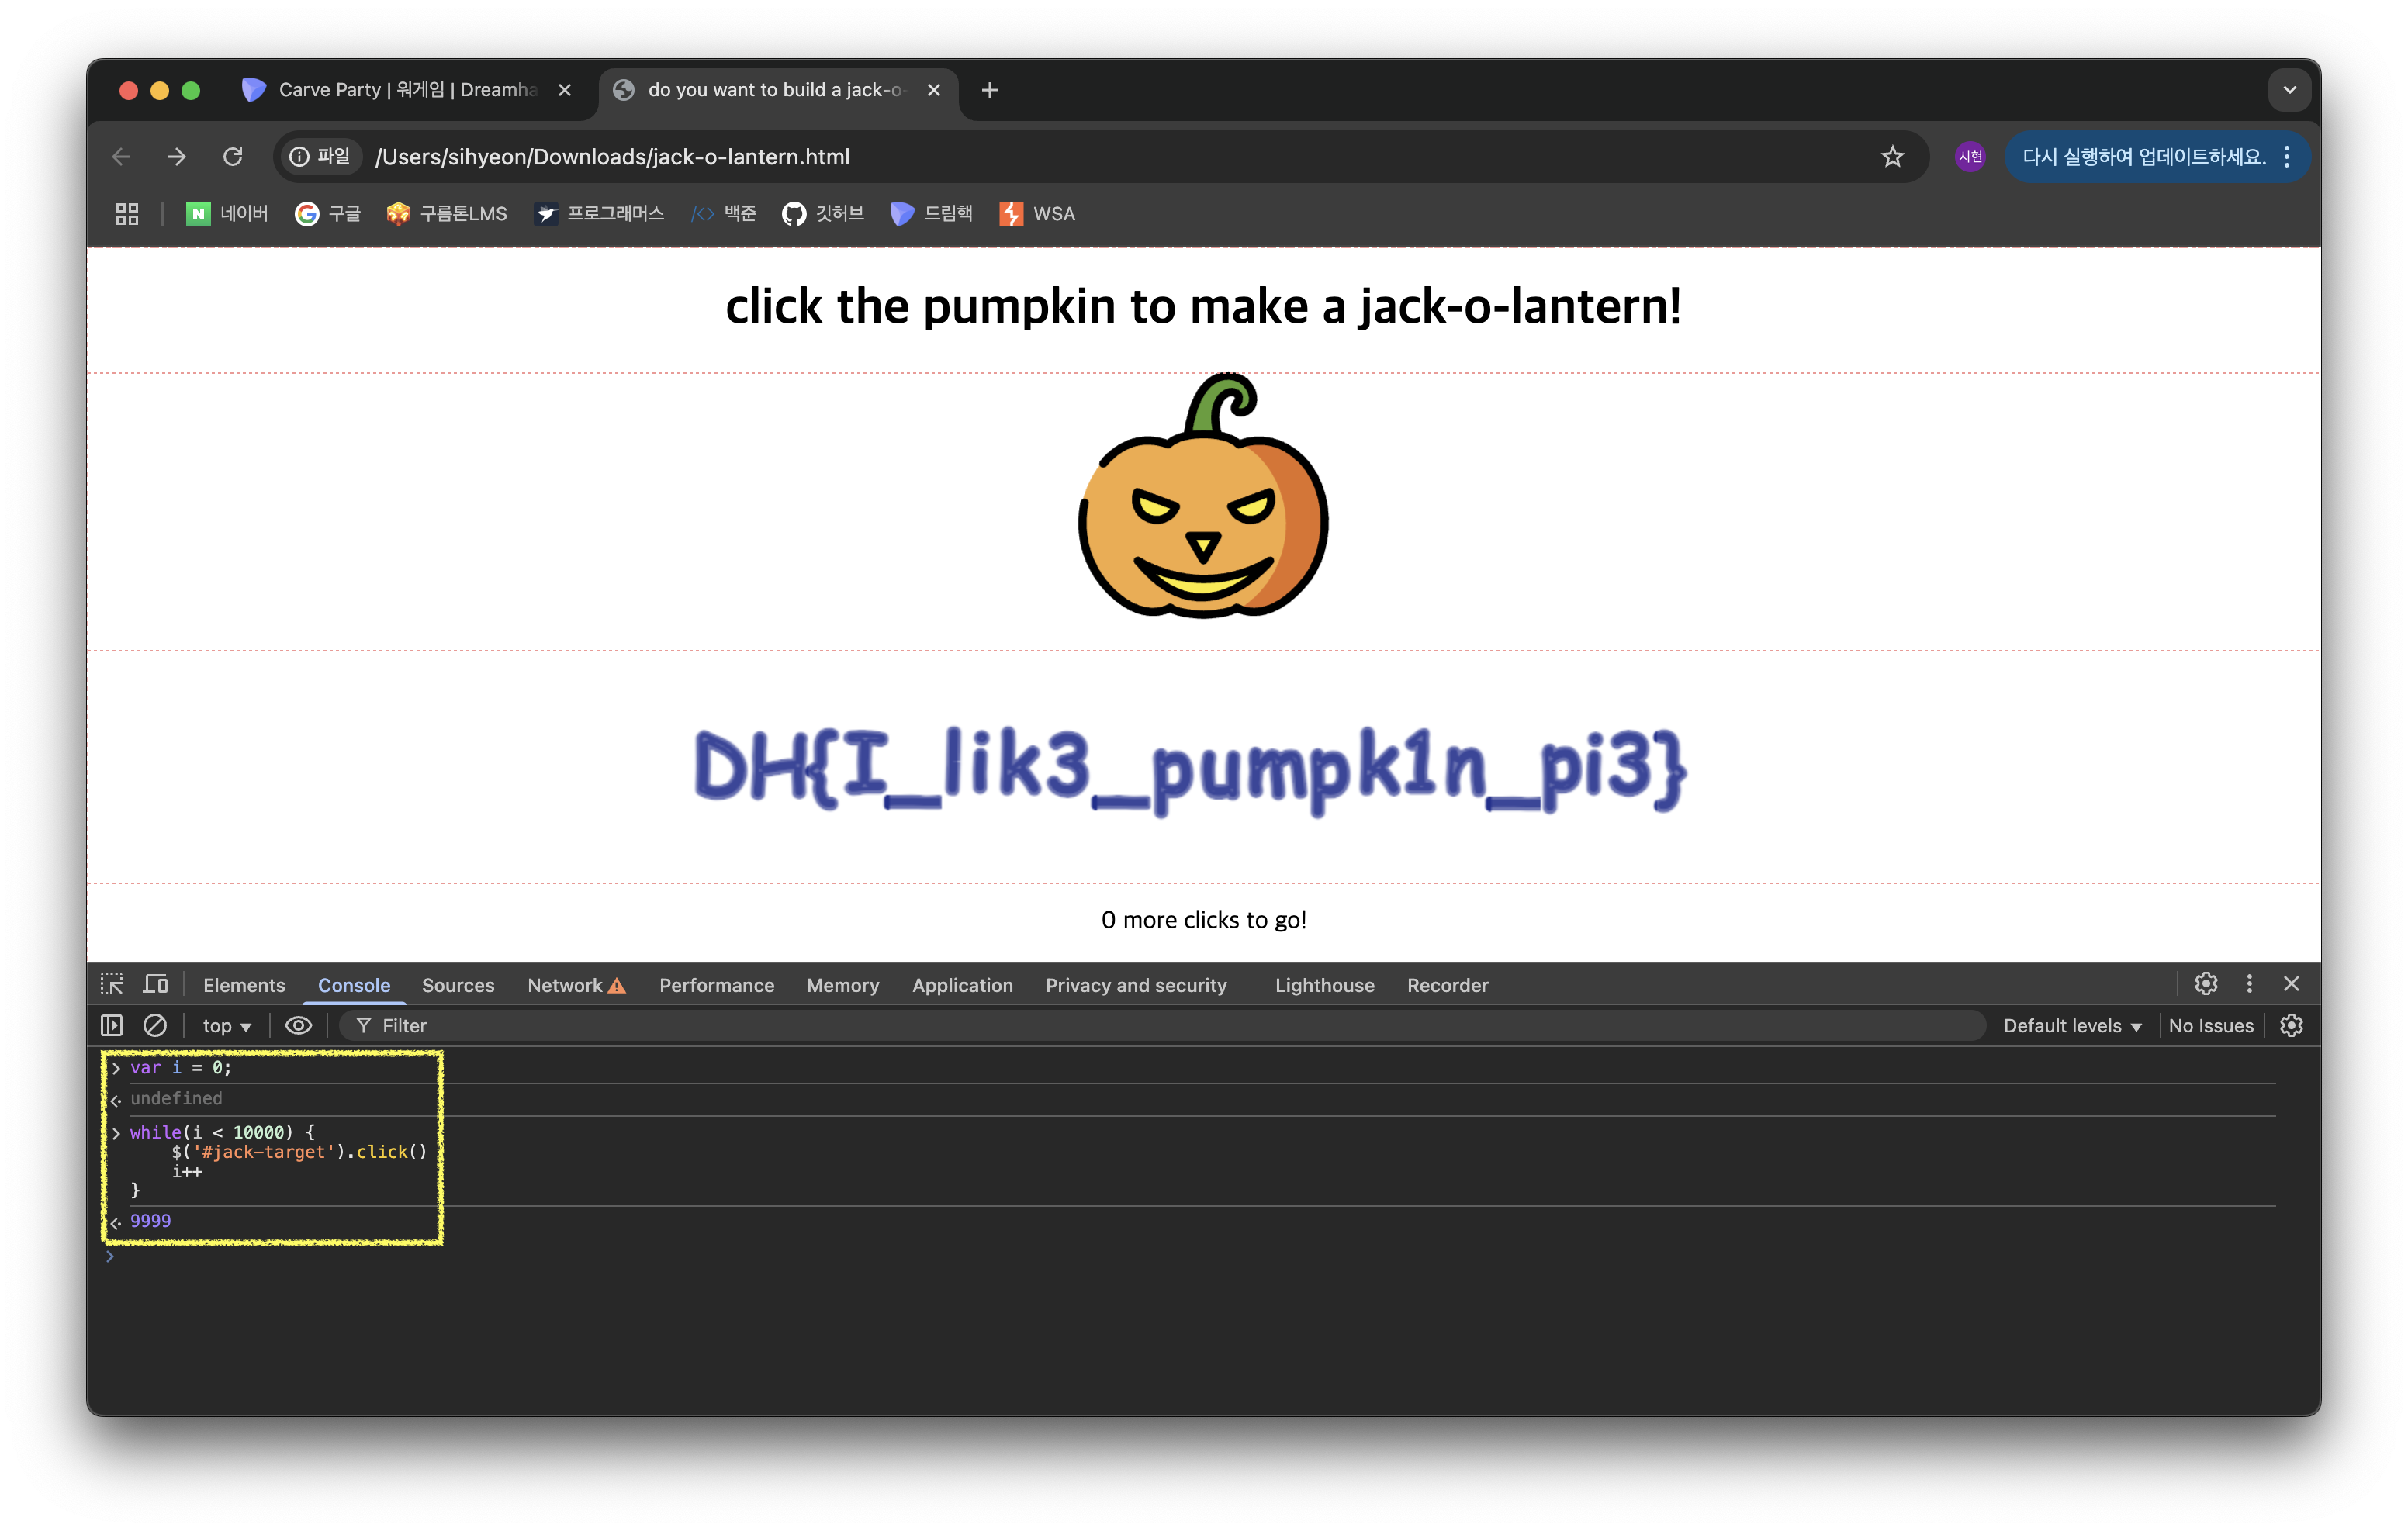Image resolution: width=2408 pixels, height=1531 pixels.
Task: Open the apps grid in bookmarks bar
Action: pos(127,214)
